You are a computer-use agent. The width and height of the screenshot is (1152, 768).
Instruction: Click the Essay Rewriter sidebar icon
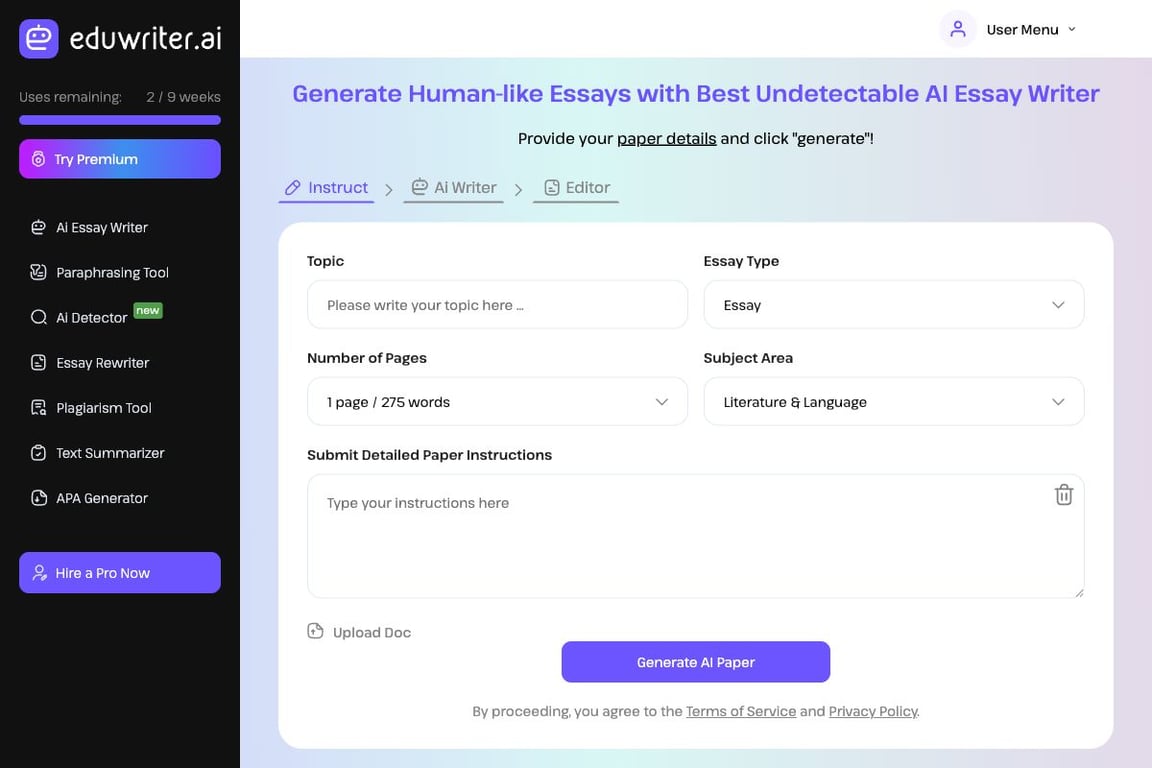[39, 363]
